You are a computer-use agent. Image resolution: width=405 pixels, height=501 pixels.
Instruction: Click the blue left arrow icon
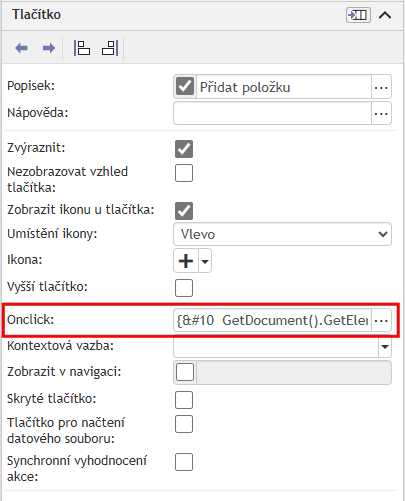21,48
